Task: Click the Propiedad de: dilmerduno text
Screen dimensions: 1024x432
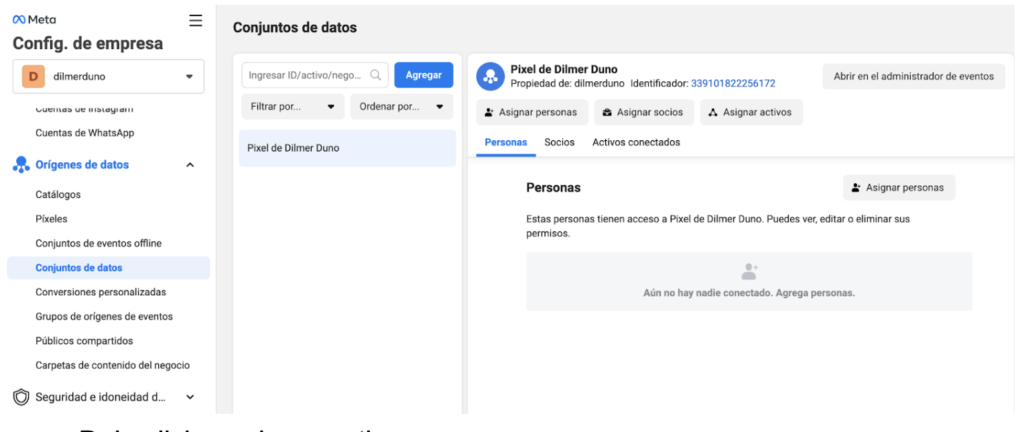Action: (x=567, y=84)
